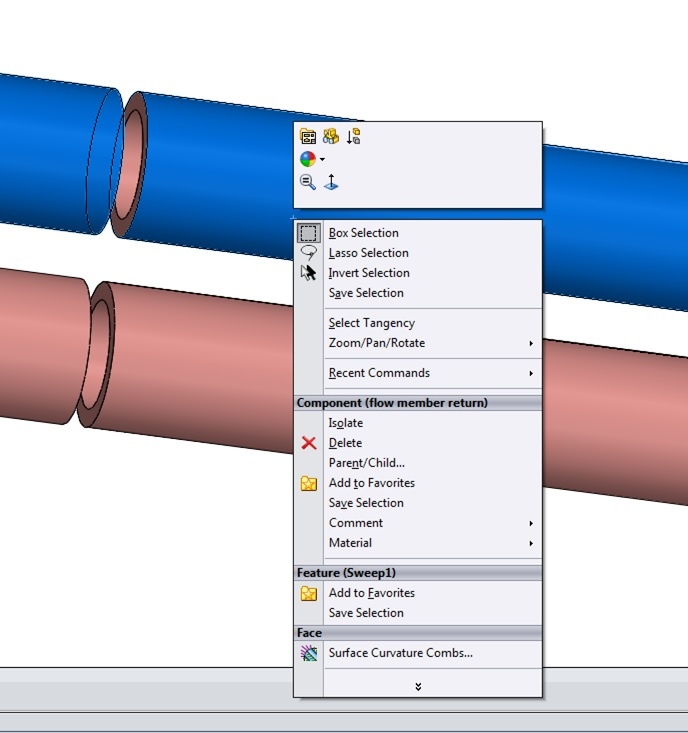
Task: Click Feature (Sweep1) section header
Action: [418, 573]
